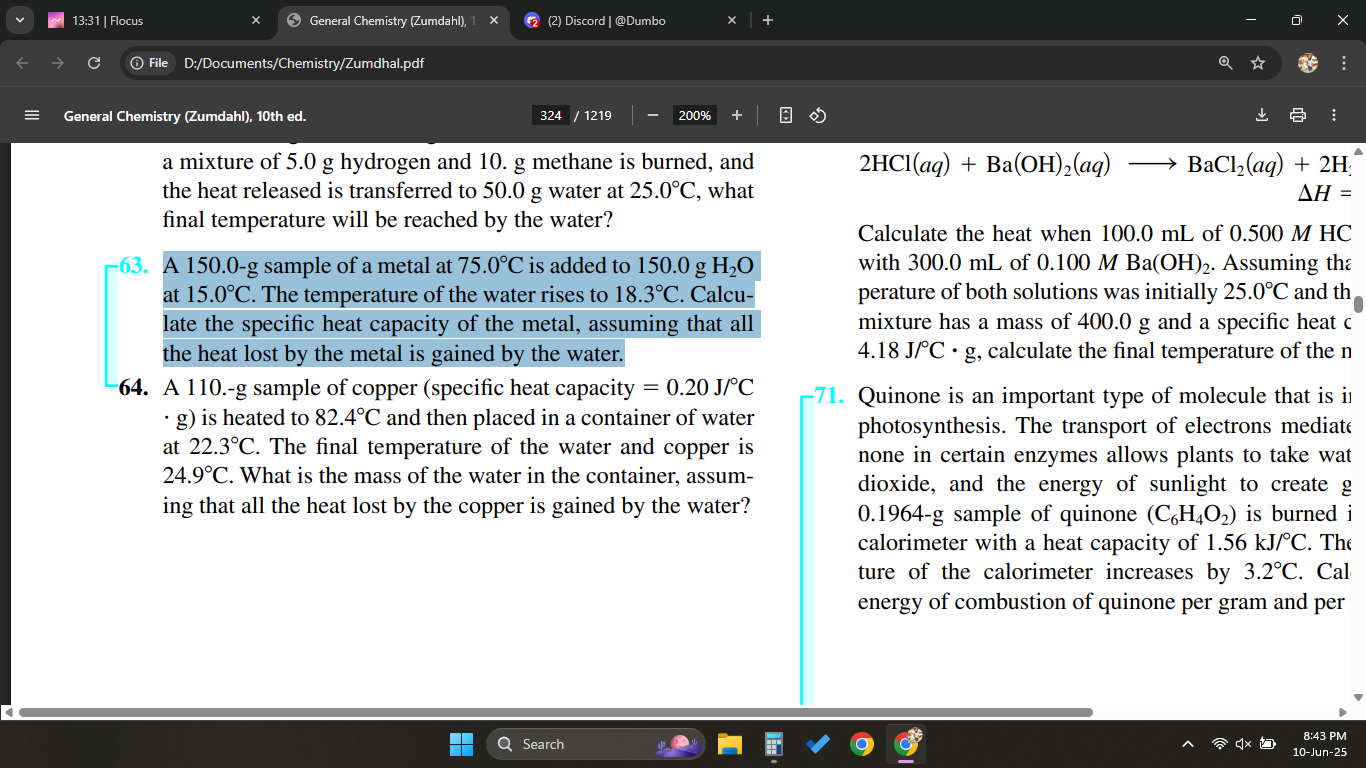Click the '4.18 J/°C · g' text
This screenshot has width=1366, height=768.
(x=916, y=352)
